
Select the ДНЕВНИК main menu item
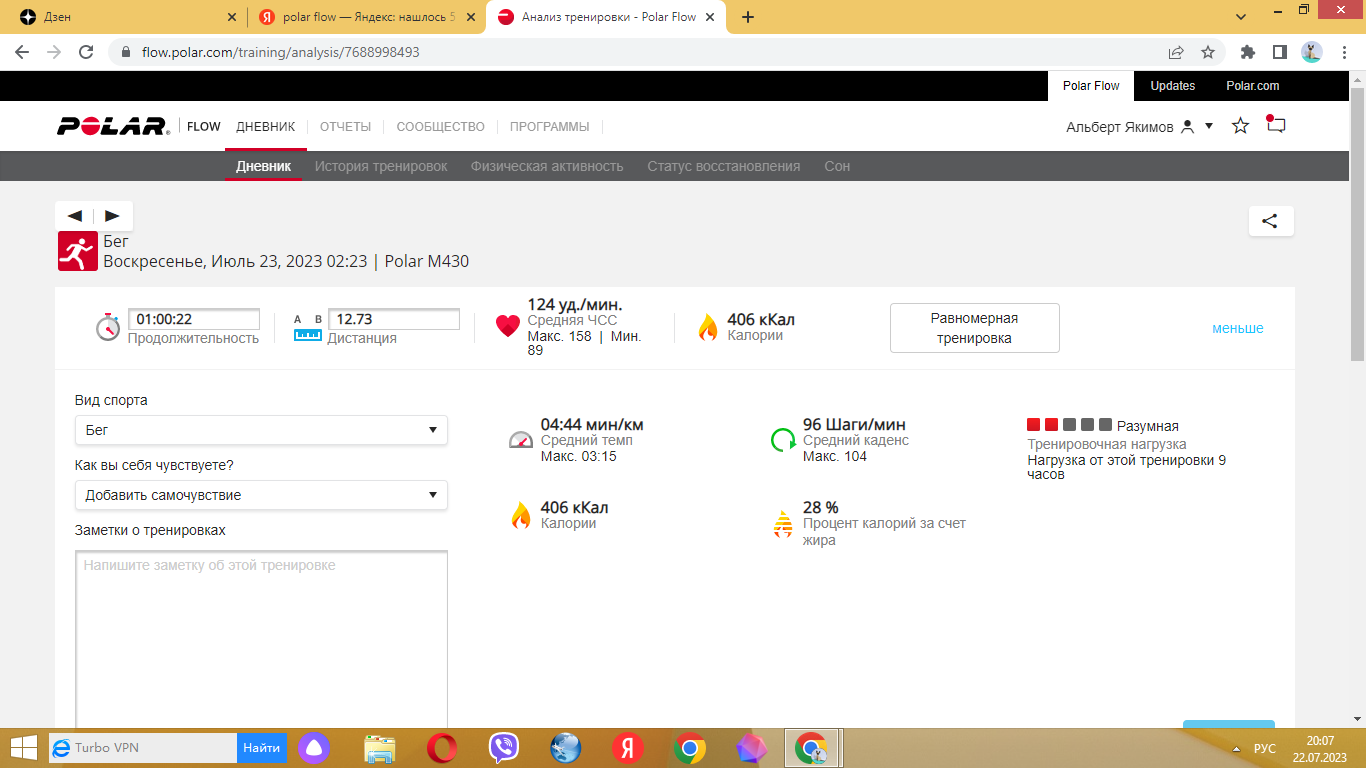pos(265,127)
